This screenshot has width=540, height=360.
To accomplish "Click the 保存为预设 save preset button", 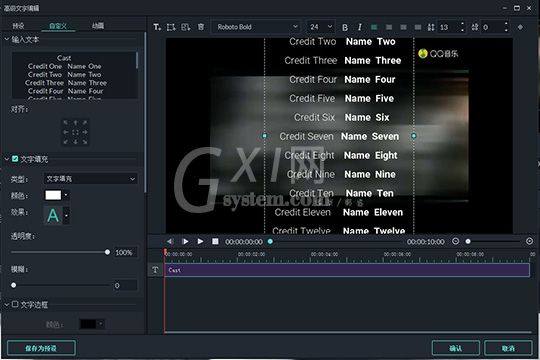I will pyautogui.click(x=41, y=348).
